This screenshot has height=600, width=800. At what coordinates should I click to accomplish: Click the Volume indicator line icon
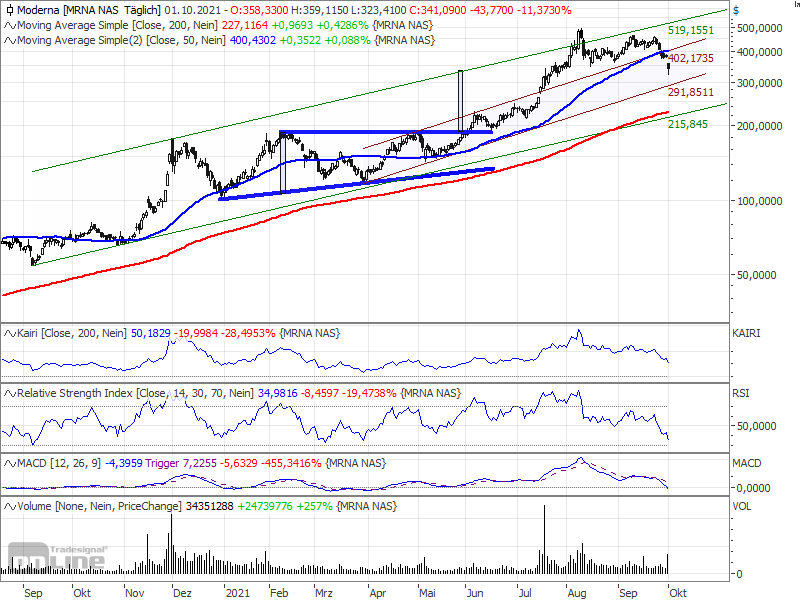(x=9, y=507)
